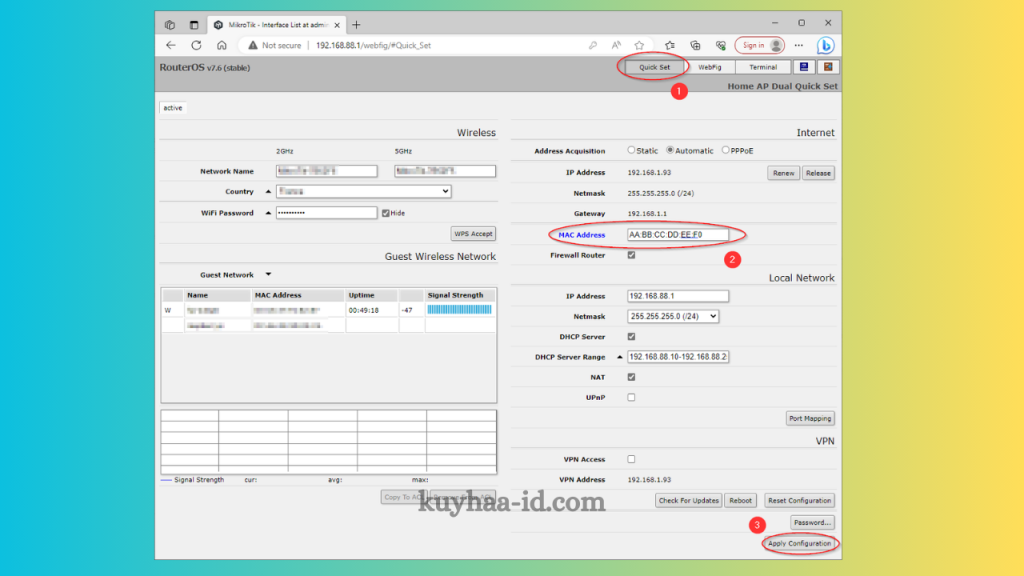Click the 2GHz Network Name field

pos(327,171)
